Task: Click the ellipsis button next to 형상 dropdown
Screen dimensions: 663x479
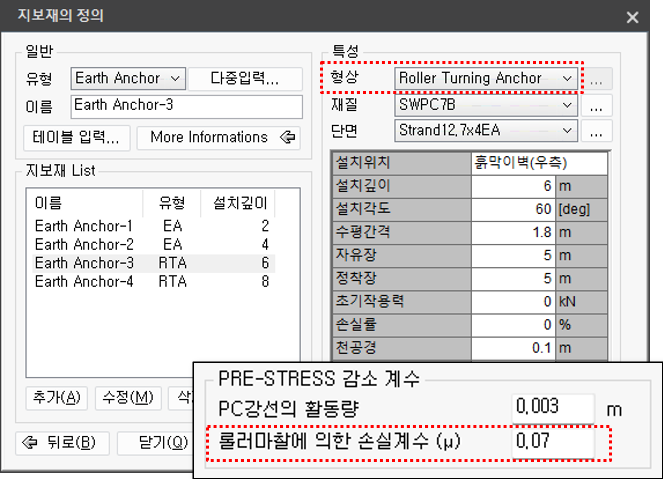Action: 598,78
